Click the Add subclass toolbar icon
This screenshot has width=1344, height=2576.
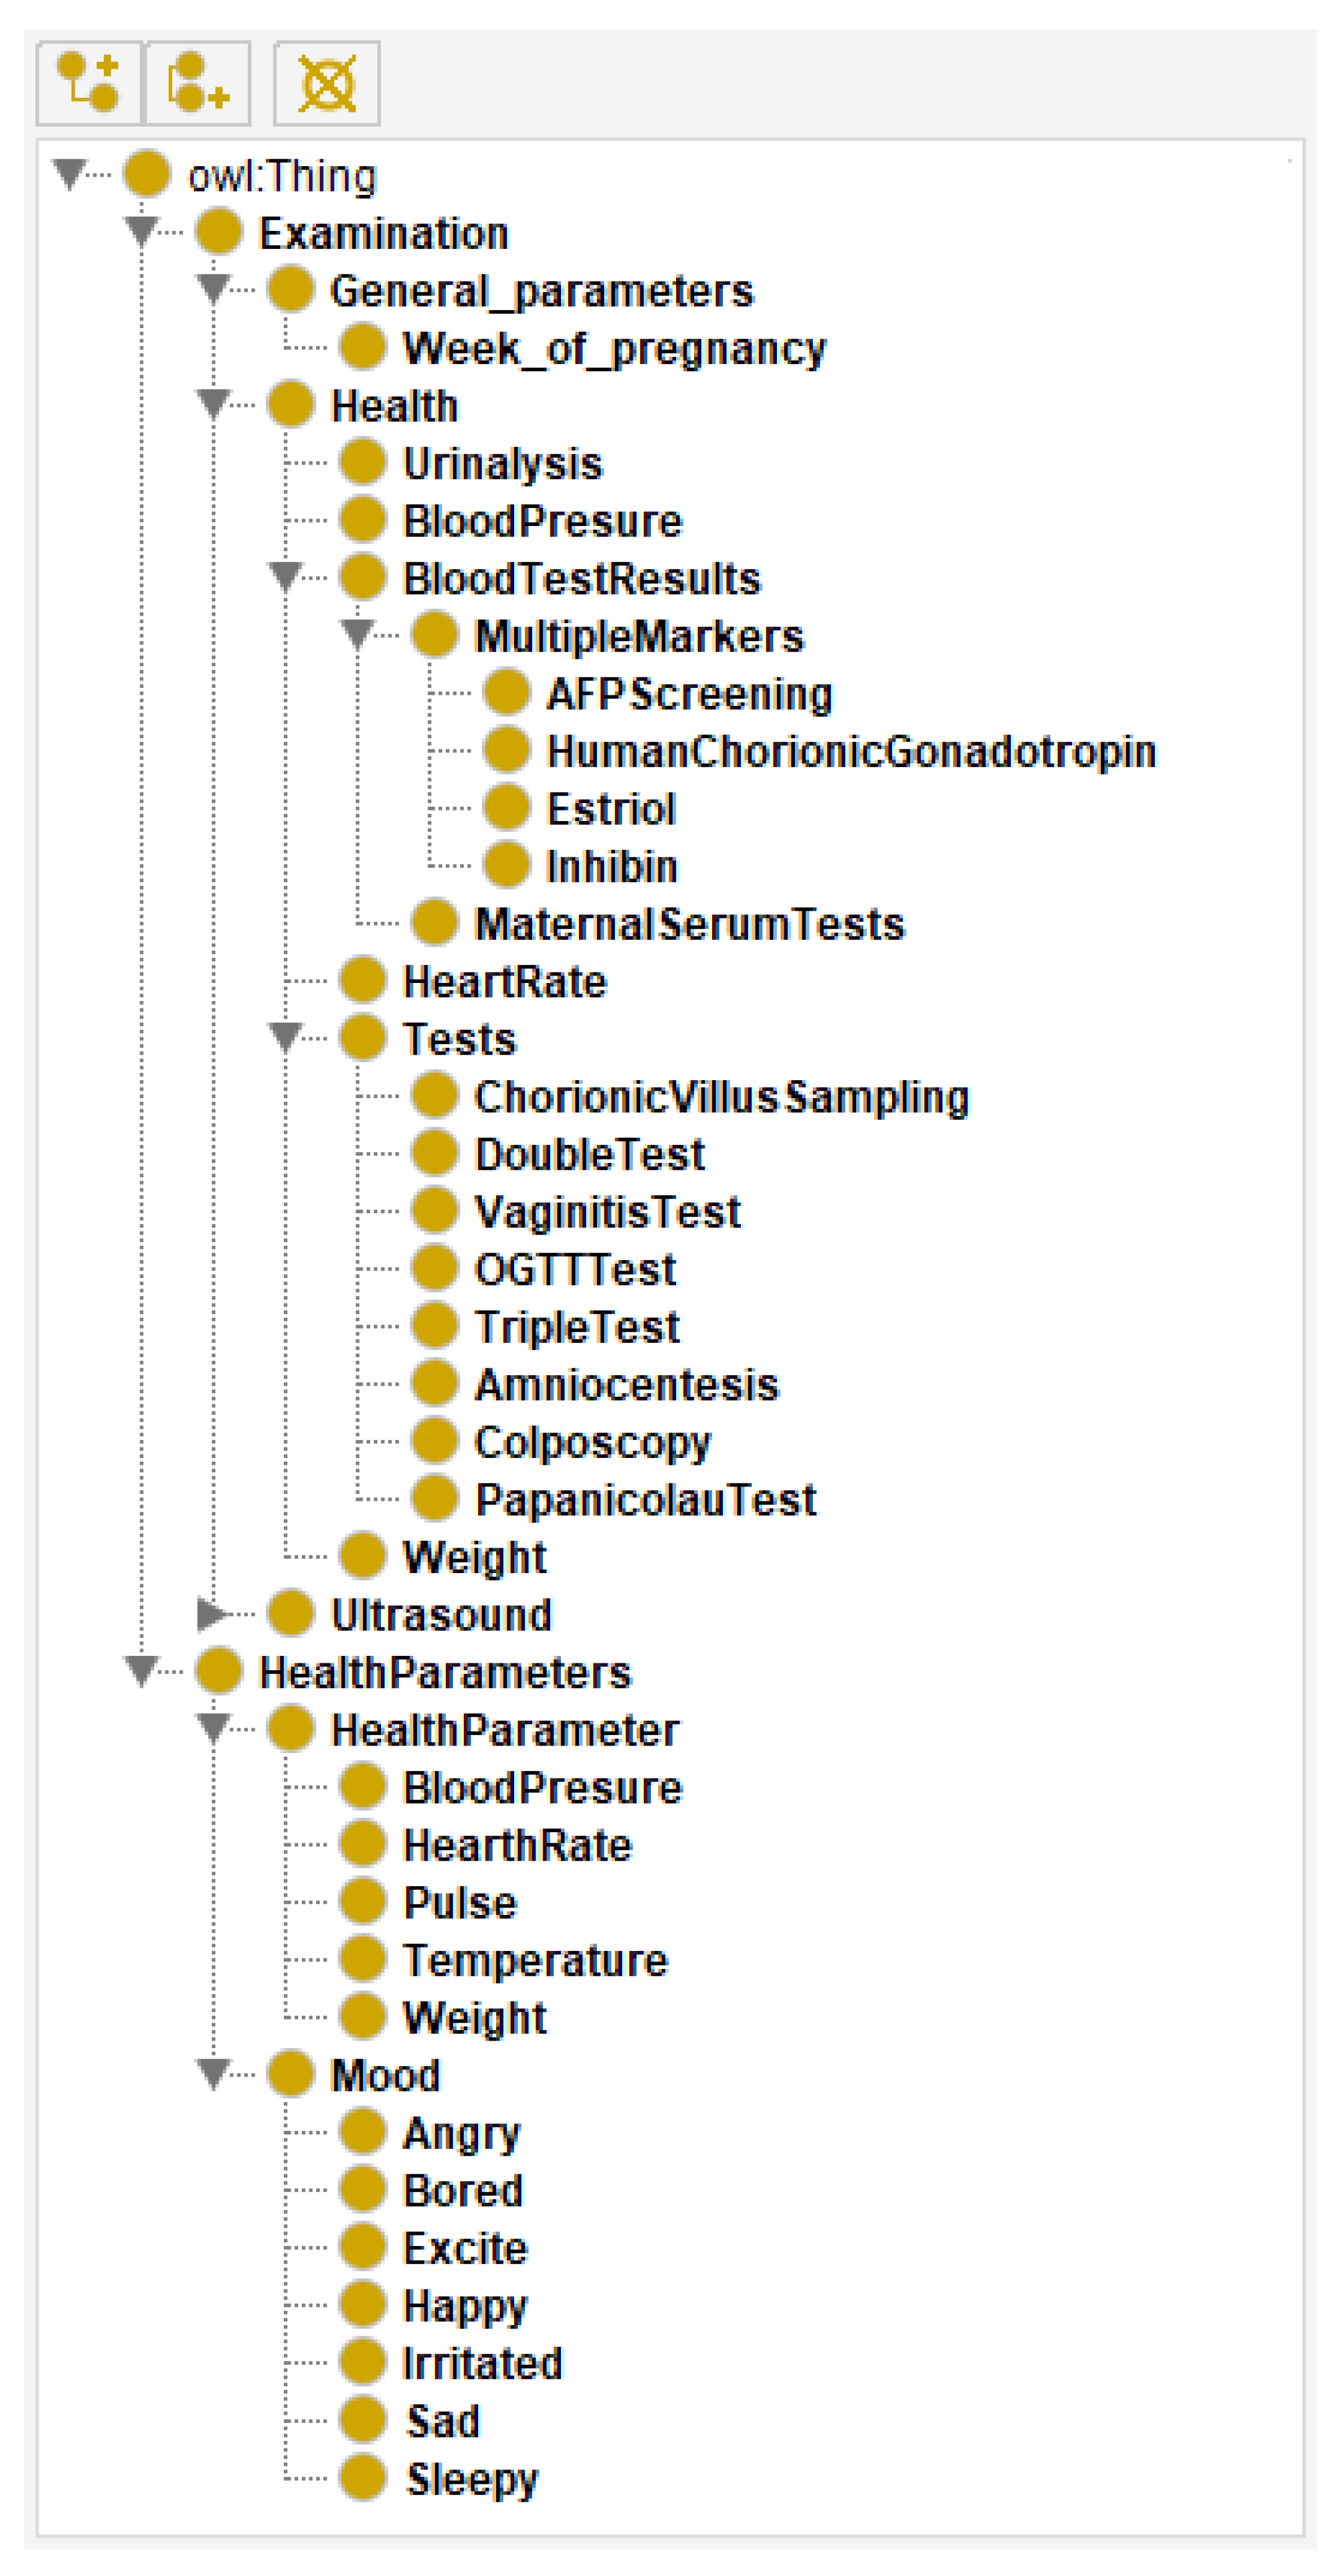point(89,83)
